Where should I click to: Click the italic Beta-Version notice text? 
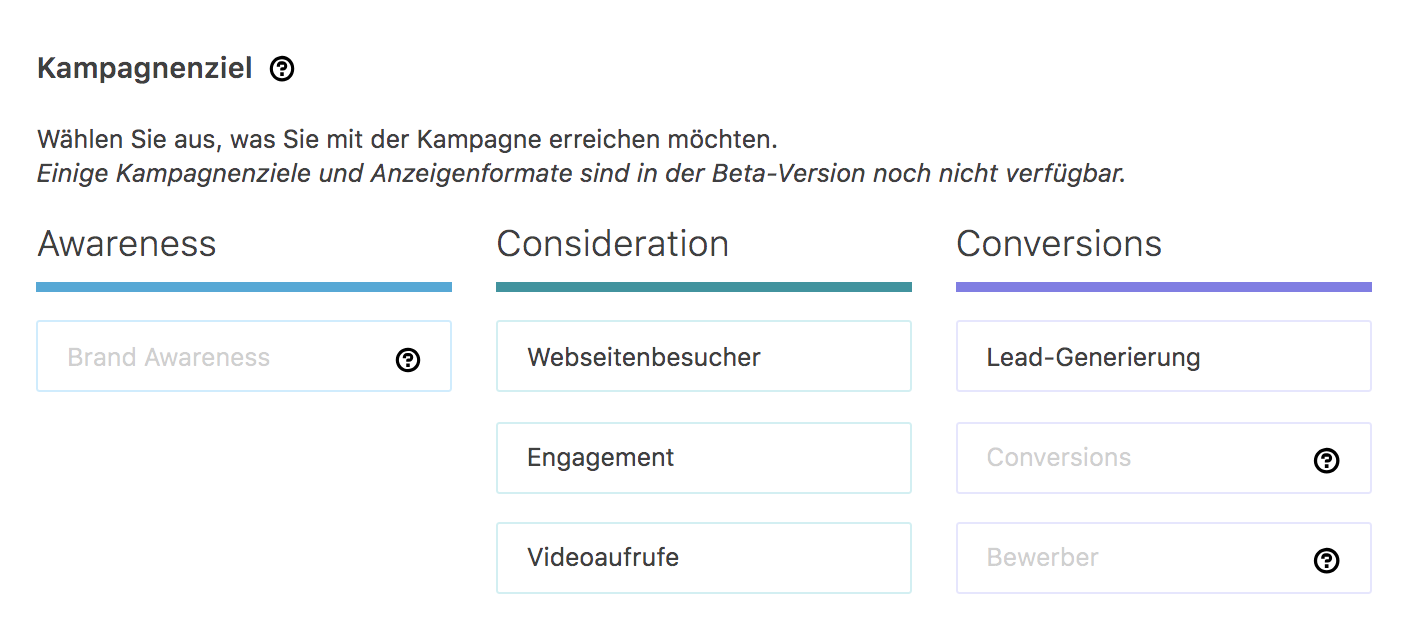581,173
